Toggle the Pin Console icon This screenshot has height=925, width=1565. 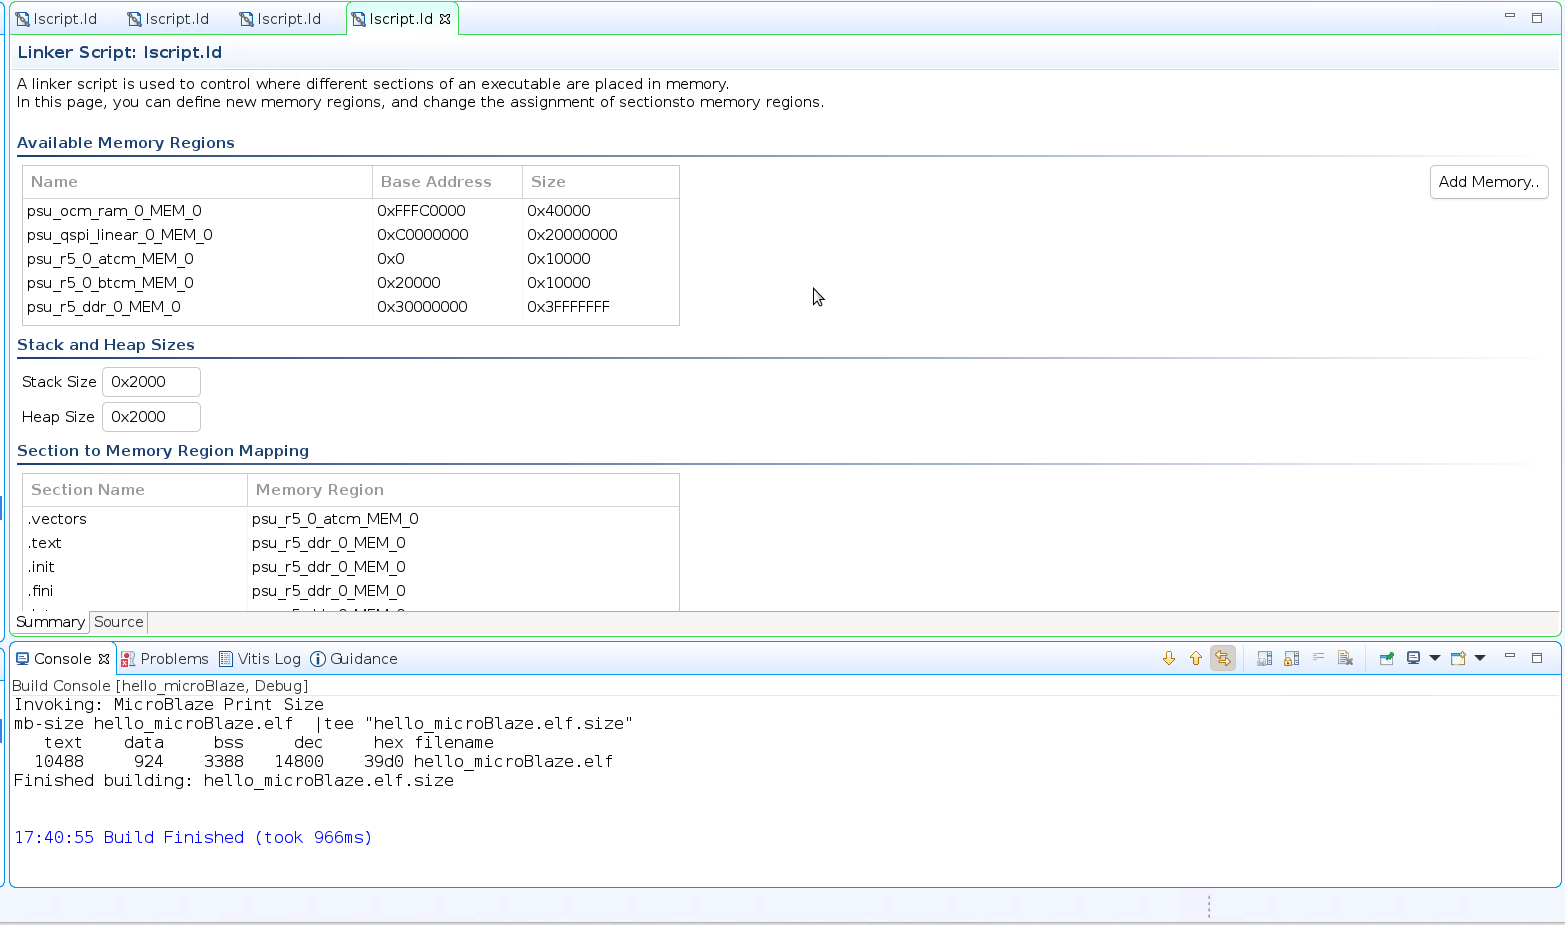(1386, 658)
